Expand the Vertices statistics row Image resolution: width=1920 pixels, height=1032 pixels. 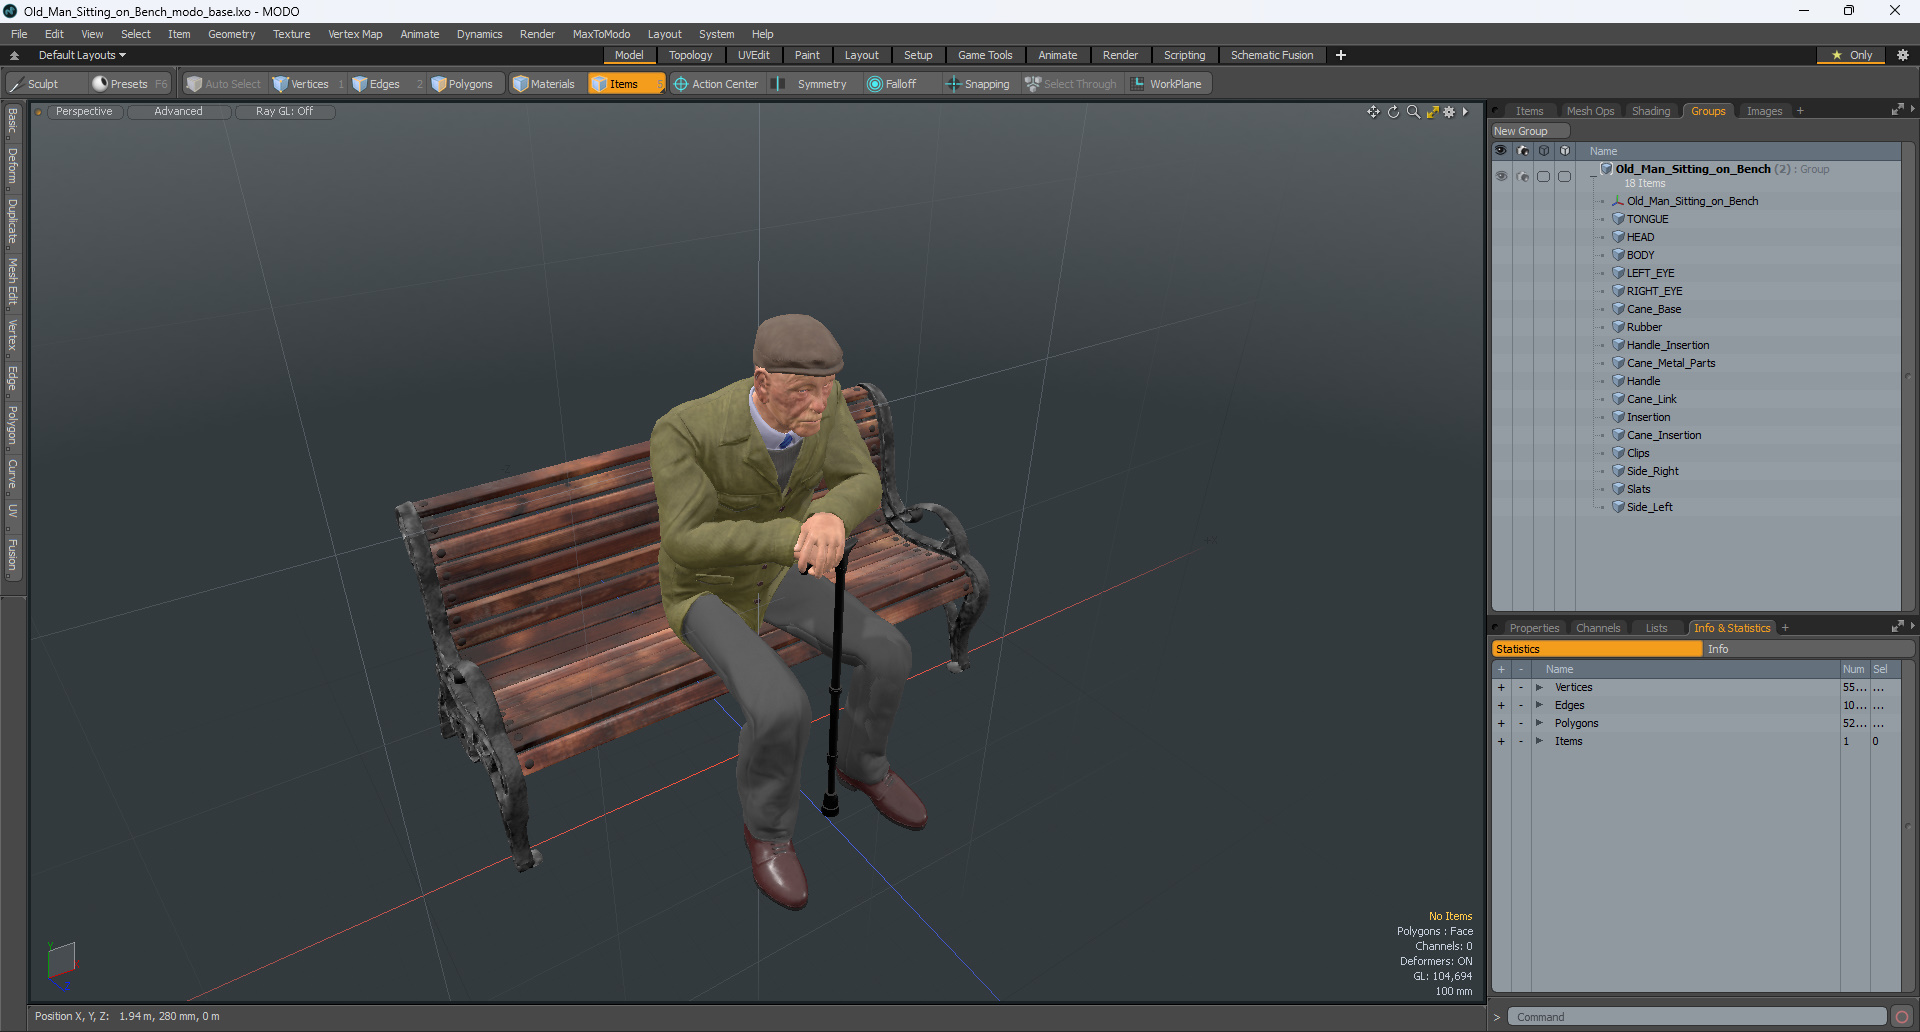1539,687
